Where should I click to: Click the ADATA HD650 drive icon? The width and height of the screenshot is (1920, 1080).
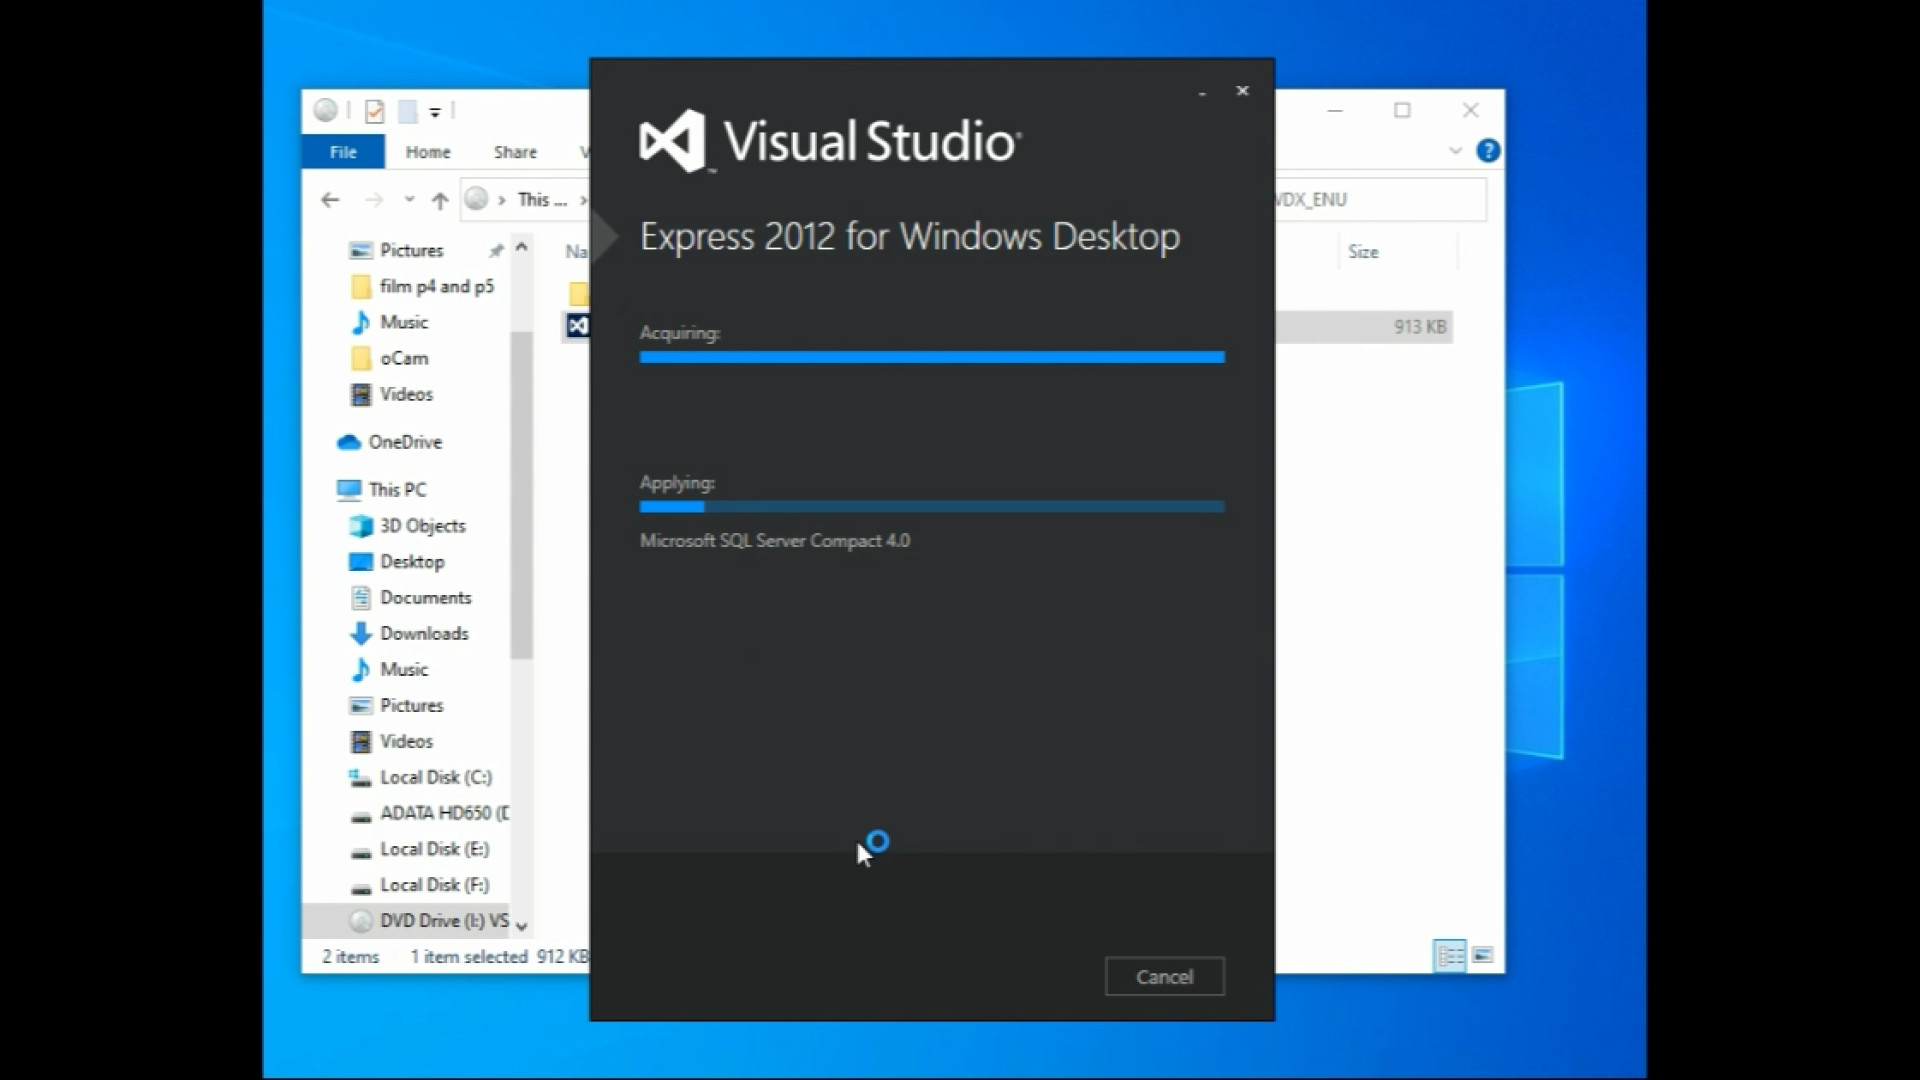point(361,816)
